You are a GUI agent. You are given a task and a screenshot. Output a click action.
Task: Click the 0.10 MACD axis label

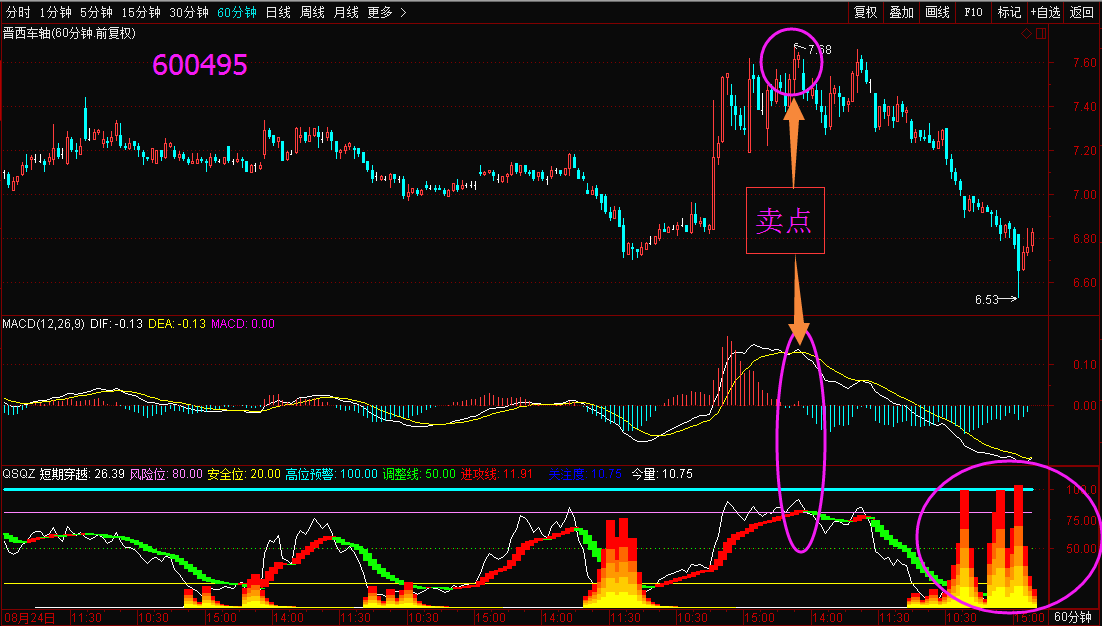point(1086,365)
